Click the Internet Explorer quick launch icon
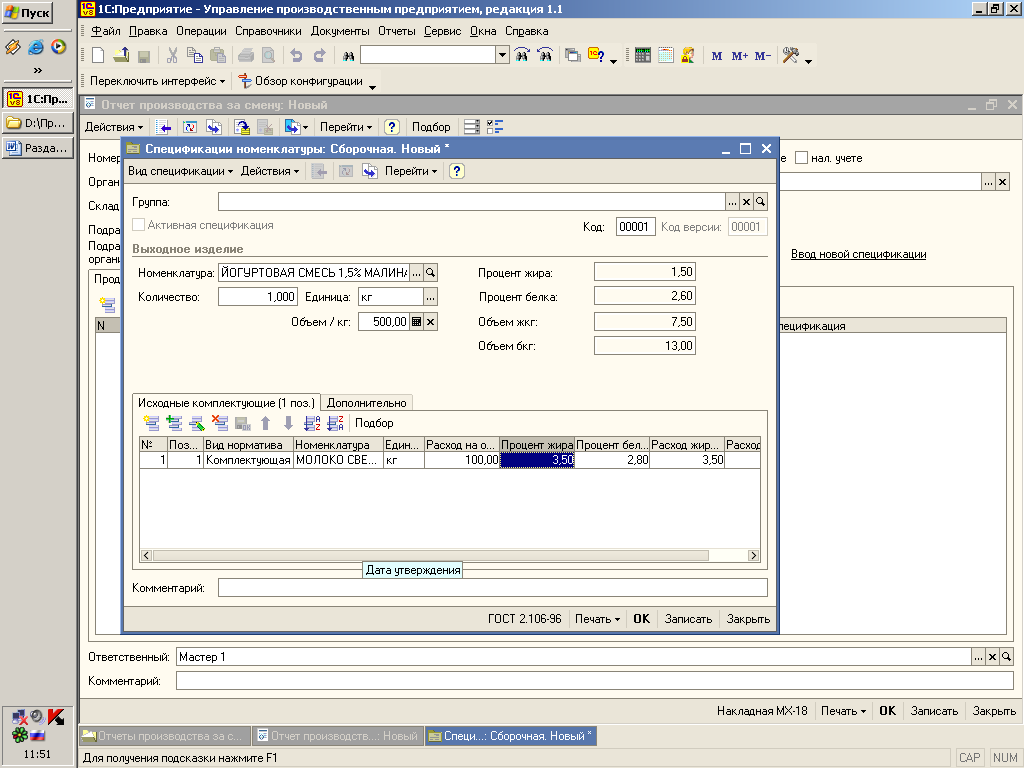The image size is (1024, 768). click(x=36, y=46)
